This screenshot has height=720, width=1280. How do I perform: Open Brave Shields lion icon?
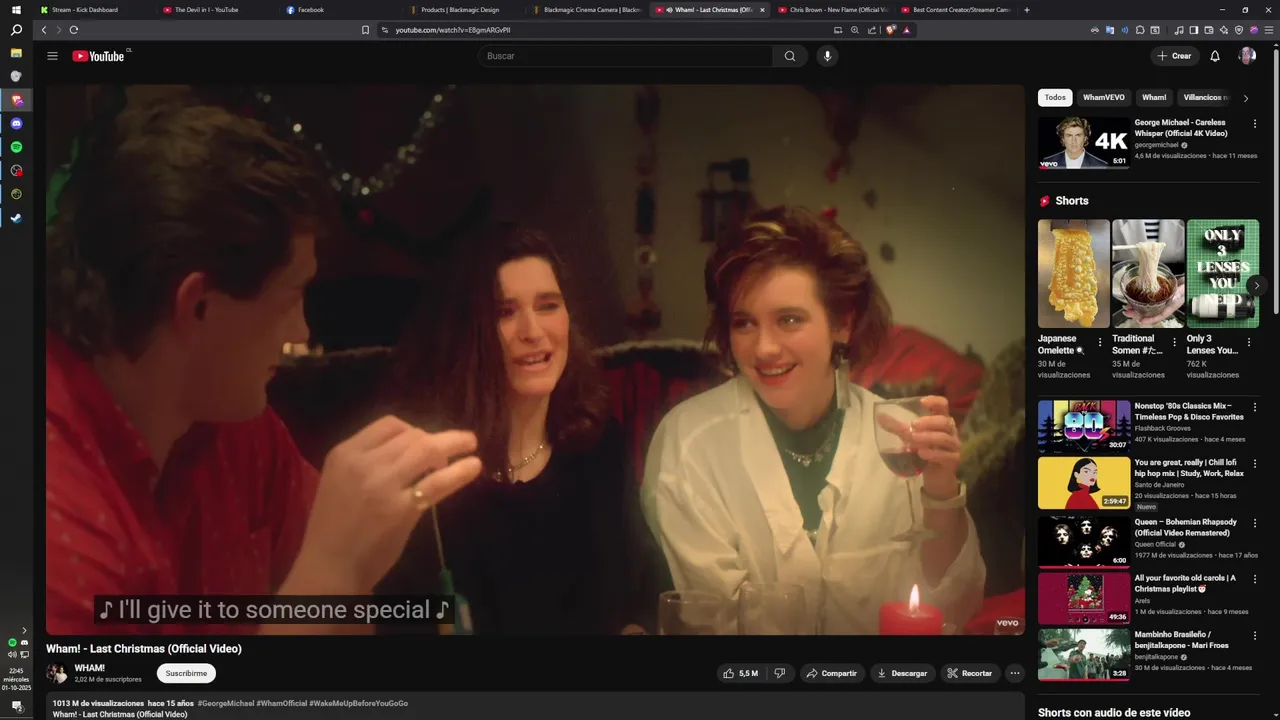891,30
